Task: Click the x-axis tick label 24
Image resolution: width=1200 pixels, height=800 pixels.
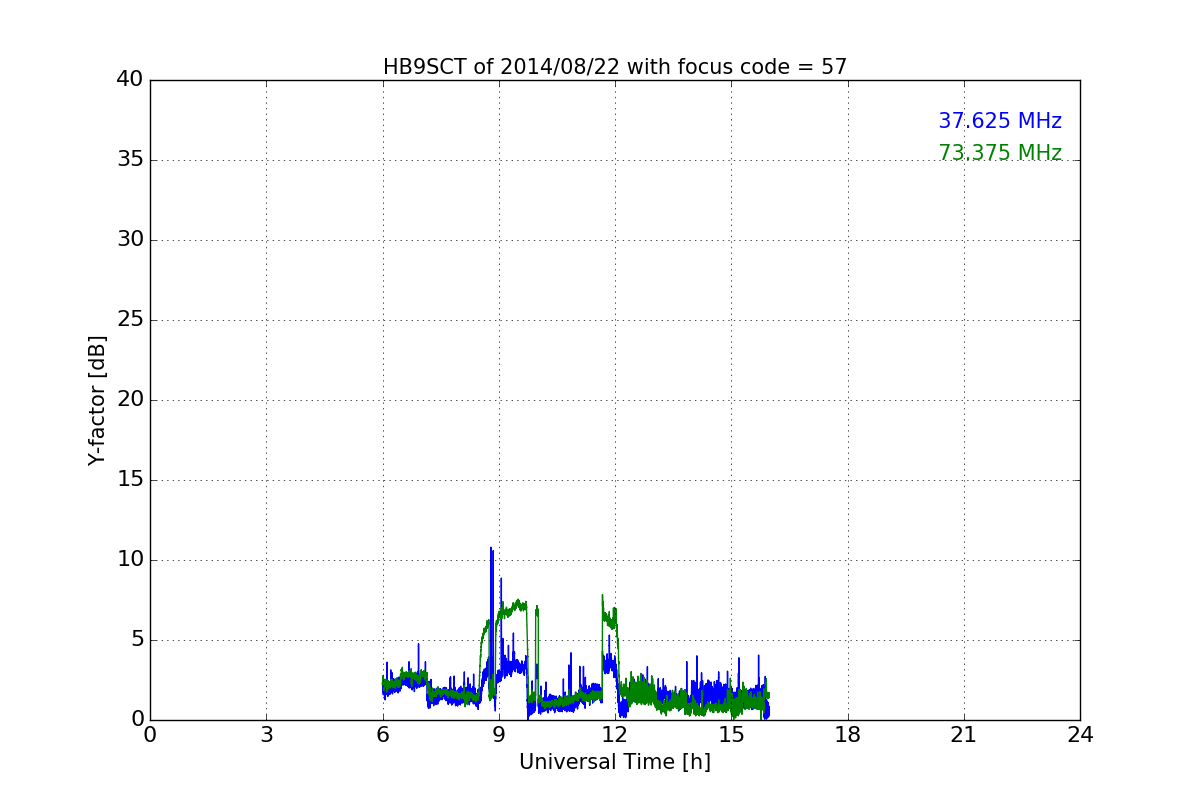Action: pos(1080,735)
